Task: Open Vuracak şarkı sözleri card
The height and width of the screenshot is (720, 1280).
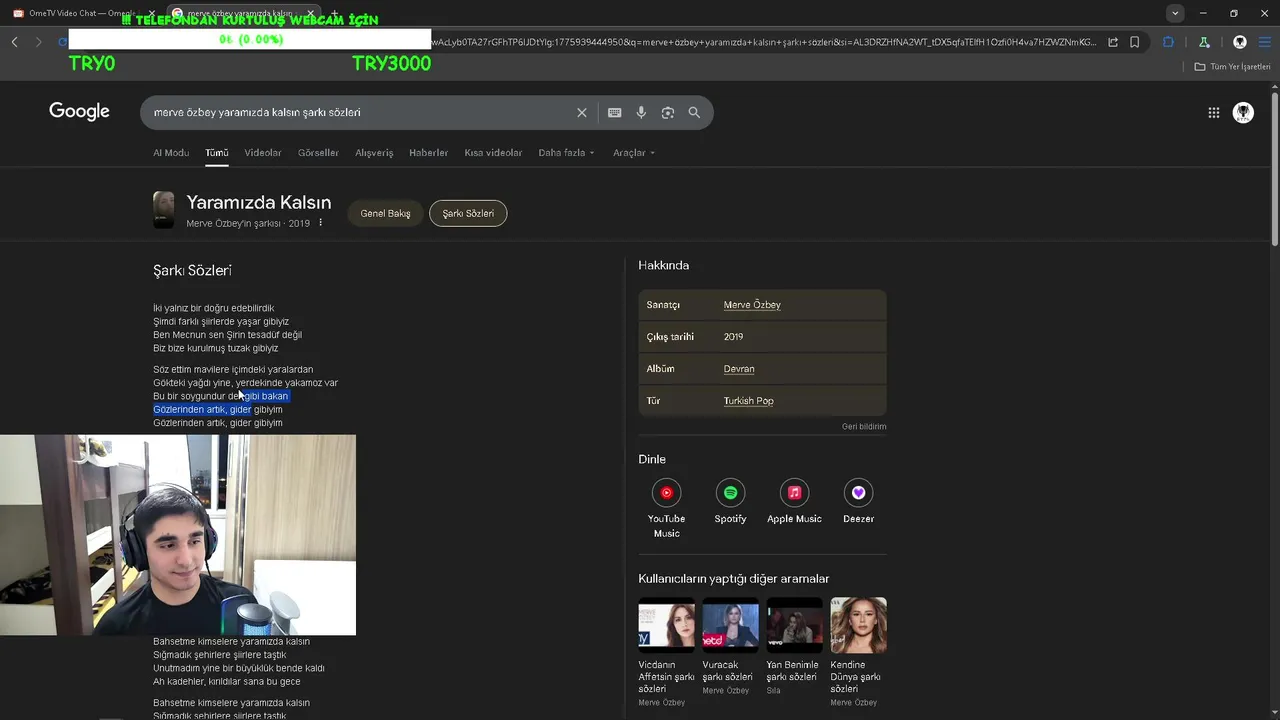Action: tap(730, 647)
